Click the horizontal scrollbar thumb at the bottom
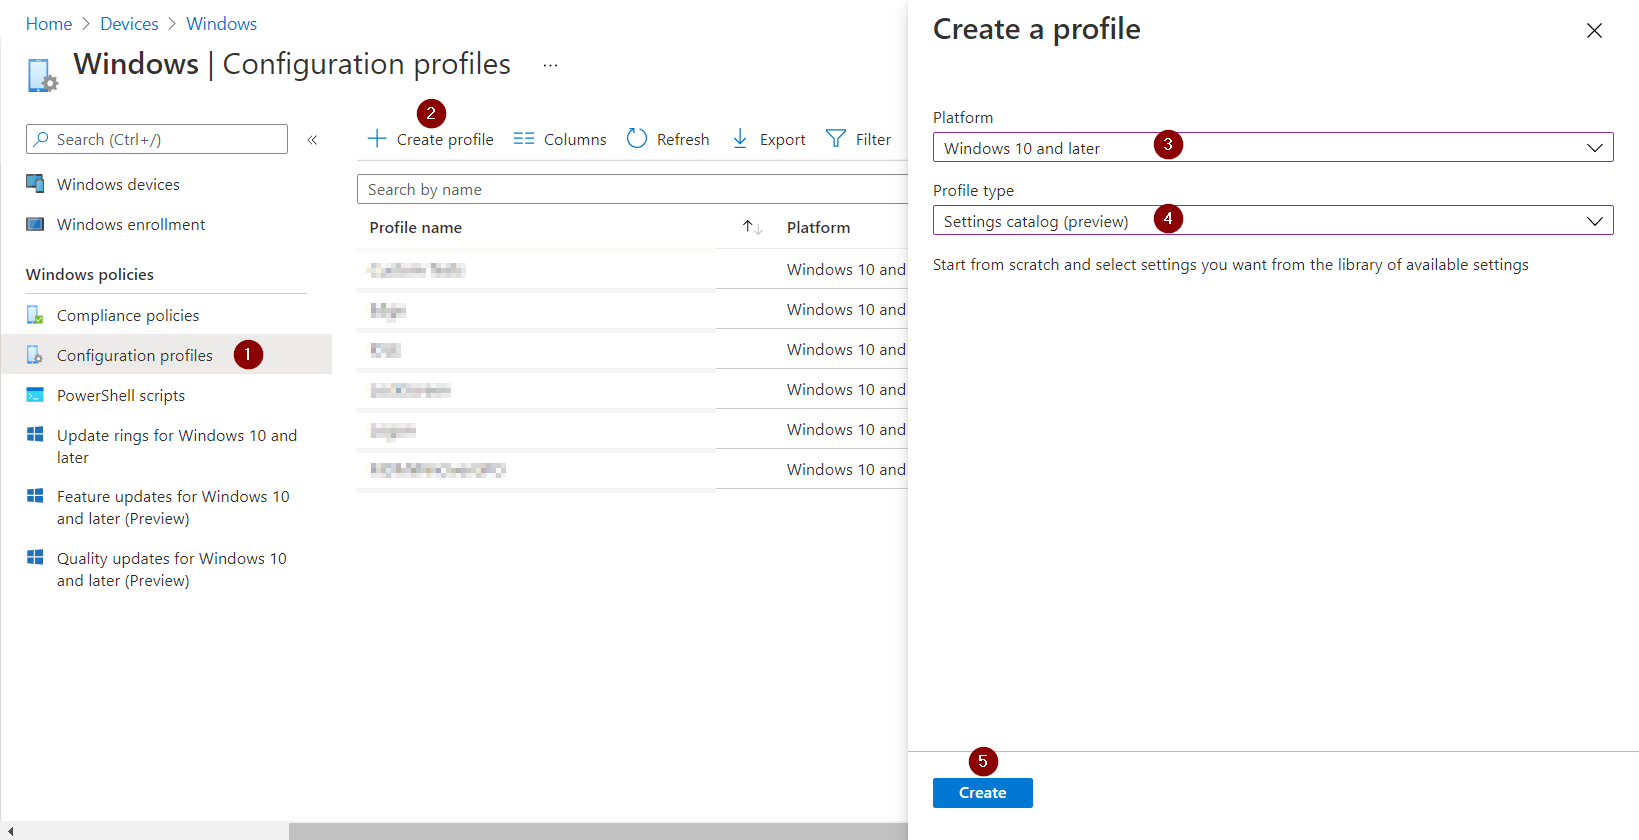The image size is (1639, 840). [x=598, y=831]
